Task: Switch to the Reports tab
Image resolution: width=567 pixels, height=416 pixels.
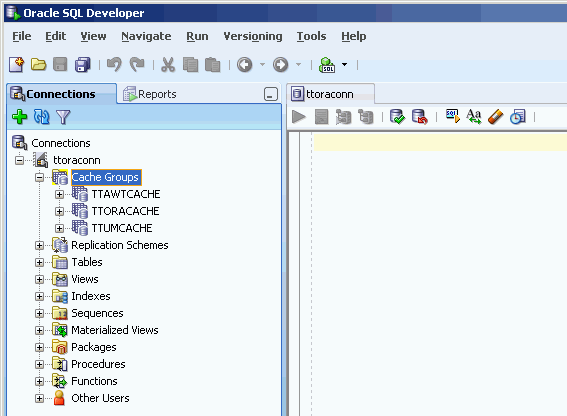Action: click(x=150, y=94)
